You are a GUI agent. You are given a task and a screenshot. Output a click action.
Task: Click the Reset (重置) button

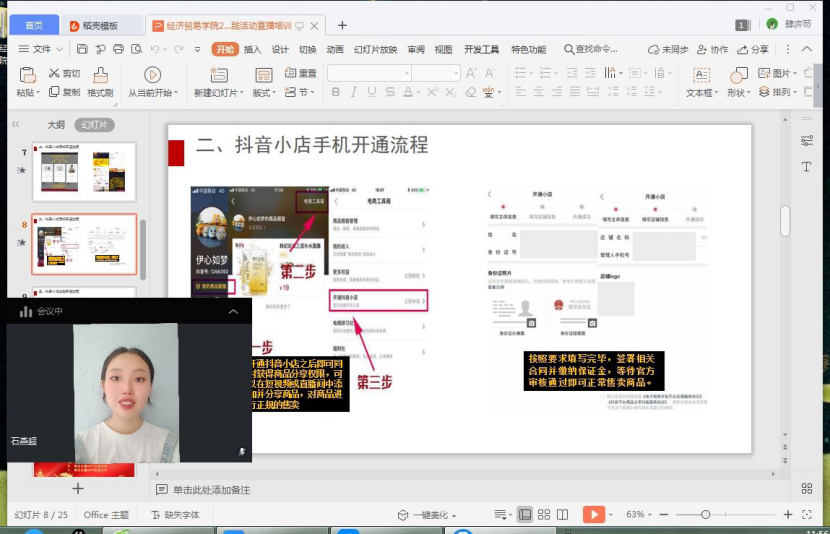(300, 73)
